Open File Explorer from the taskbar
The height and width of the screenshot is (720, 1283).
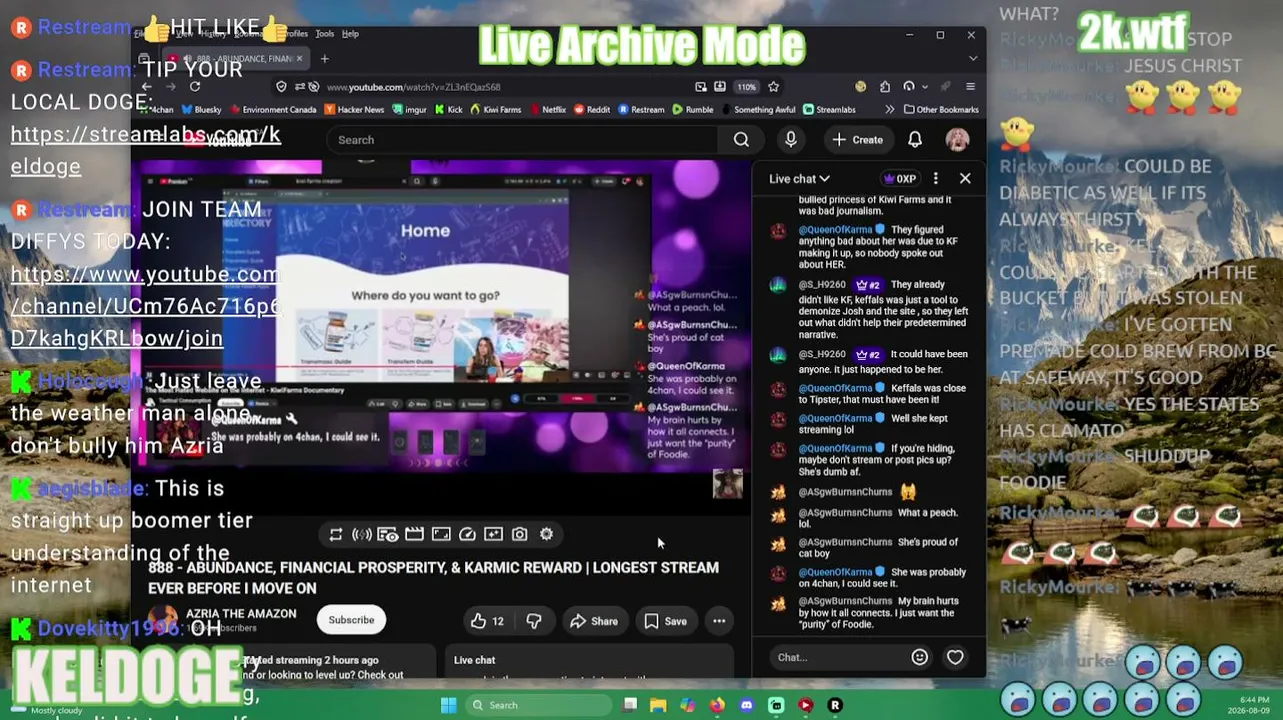pos(658,705)
